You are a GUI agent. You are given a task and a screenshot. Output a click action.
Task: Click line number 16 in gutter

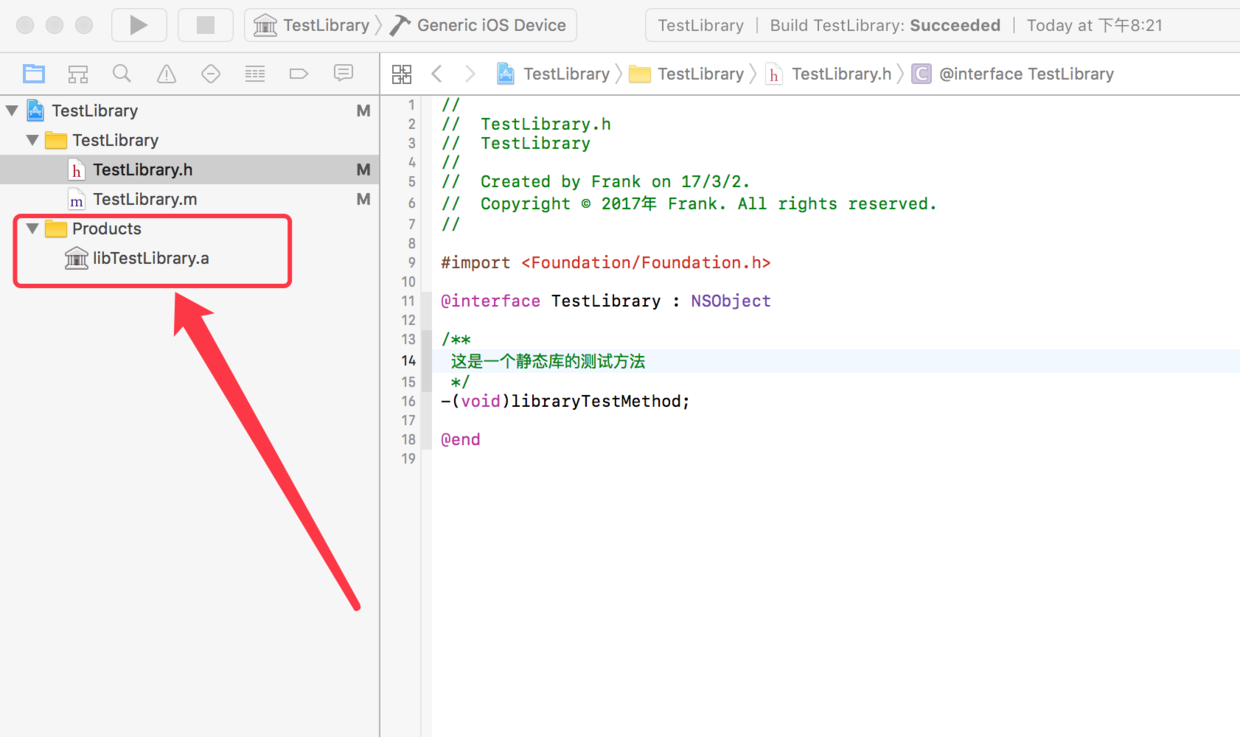click(x=408, y=401)
